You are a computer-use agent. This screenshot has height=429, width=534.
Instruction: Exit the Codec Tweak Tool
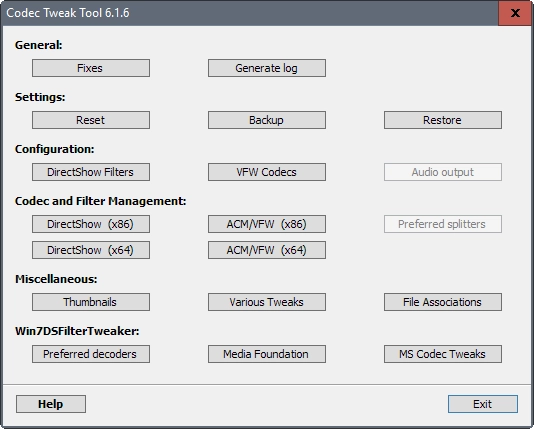pos(483,404)
